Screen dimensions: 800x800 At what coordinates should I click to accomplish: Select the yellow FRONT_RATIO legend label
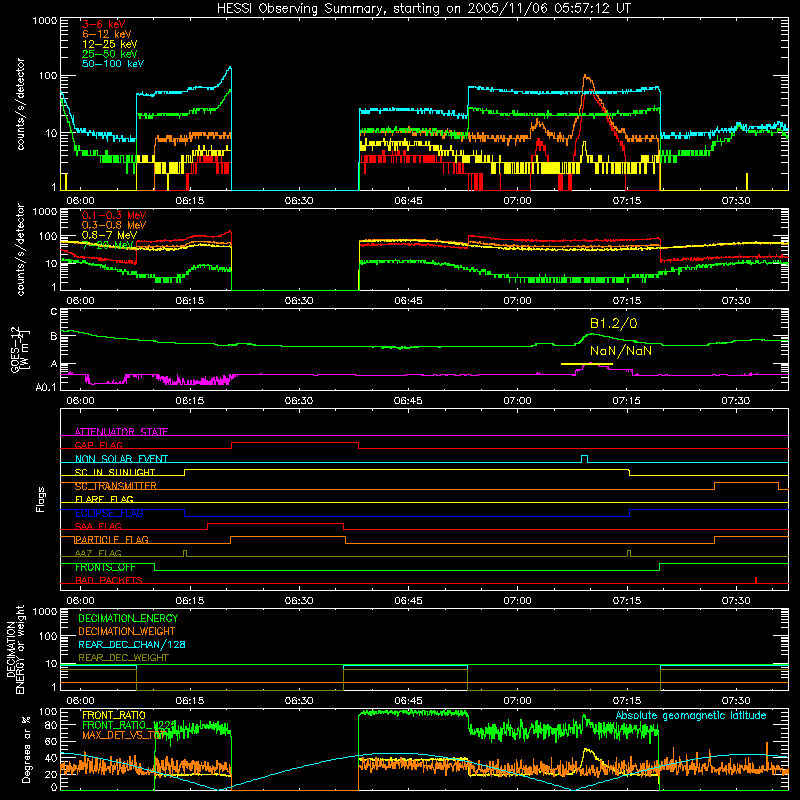[114, 715]
